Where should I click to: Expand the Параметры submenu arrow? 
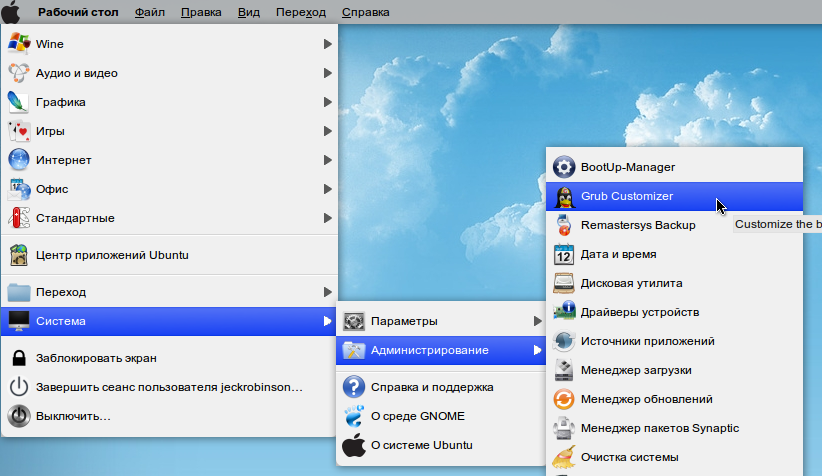click(x=537, y=321)
